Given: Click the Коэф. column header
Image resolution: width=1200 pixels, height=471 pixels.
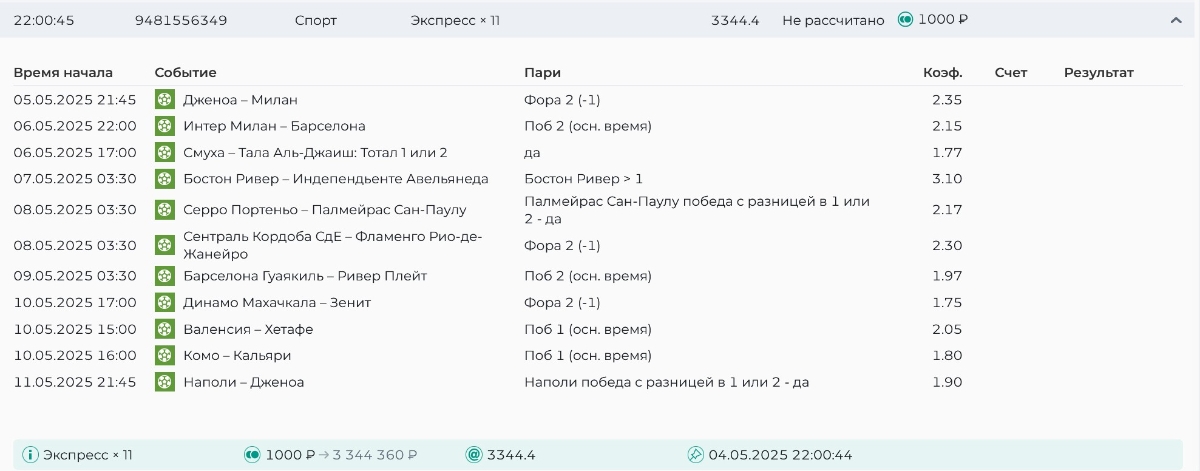Looking at the screenshot, I should coord(942,73).
